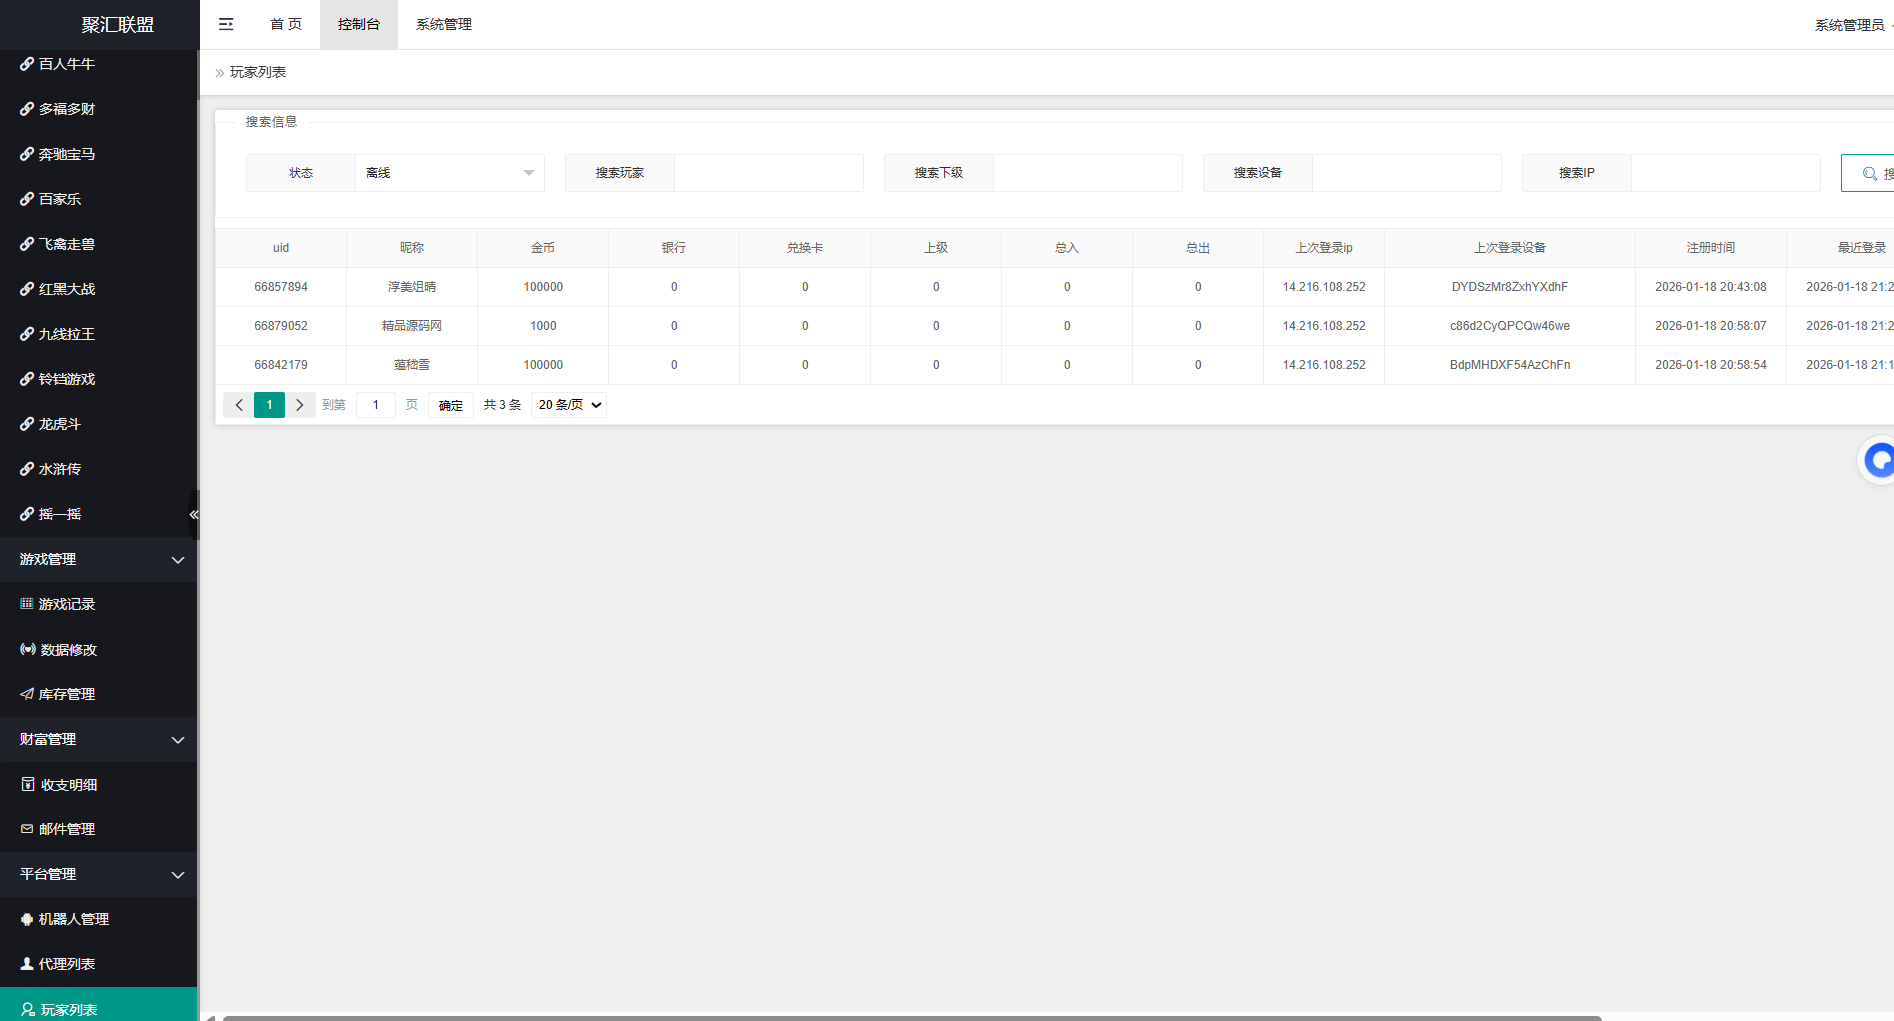Open 代理列表 agent list link
1894x1021 pixels.
tap(66, 964)
